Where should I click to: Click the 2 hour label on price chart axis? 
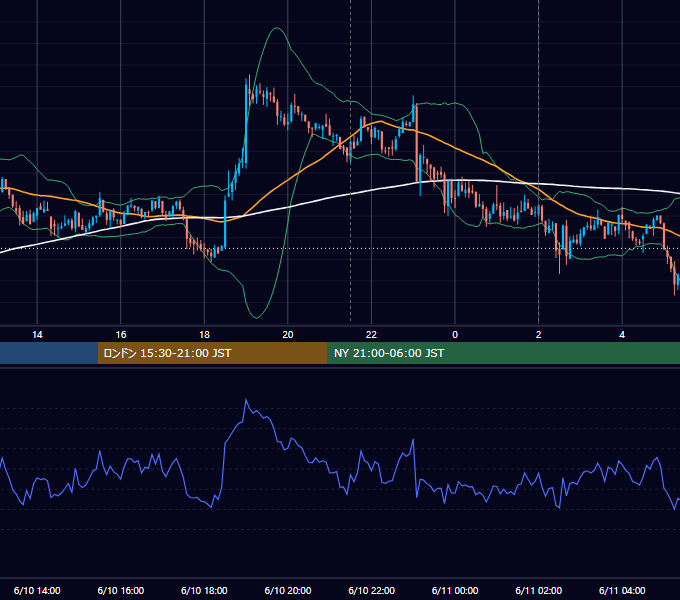click(539, 335)
